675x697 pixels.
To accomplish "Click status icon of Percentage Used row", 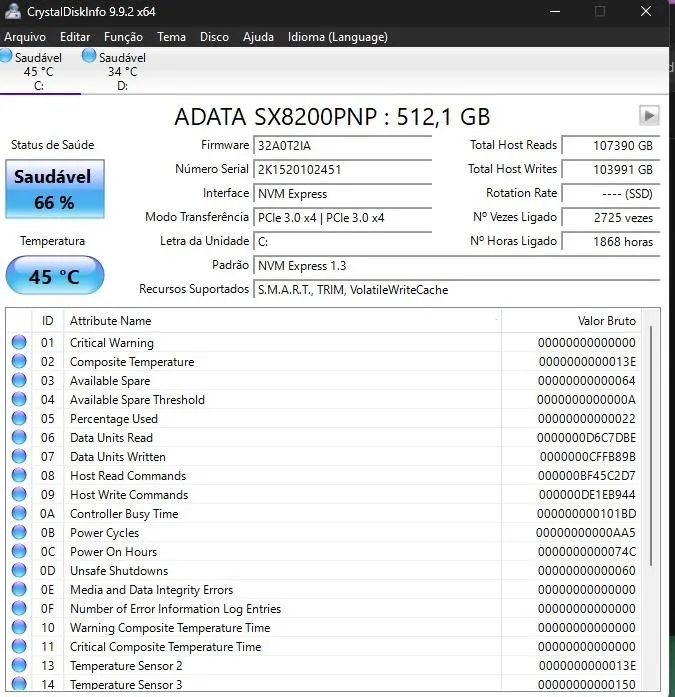I will click(19, 418).
